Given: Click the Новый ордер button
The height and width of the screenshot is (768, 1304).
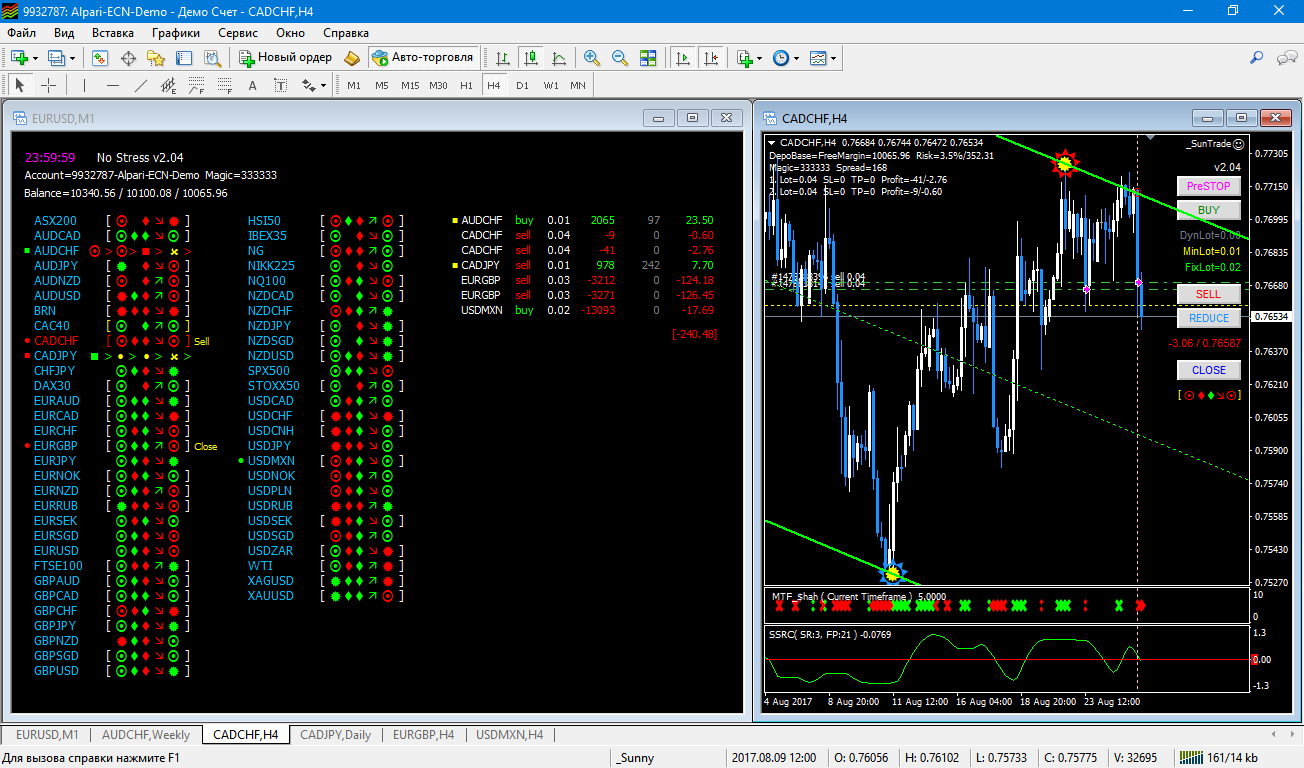Looking at the screenshot, I should click(x=285, y=58).
